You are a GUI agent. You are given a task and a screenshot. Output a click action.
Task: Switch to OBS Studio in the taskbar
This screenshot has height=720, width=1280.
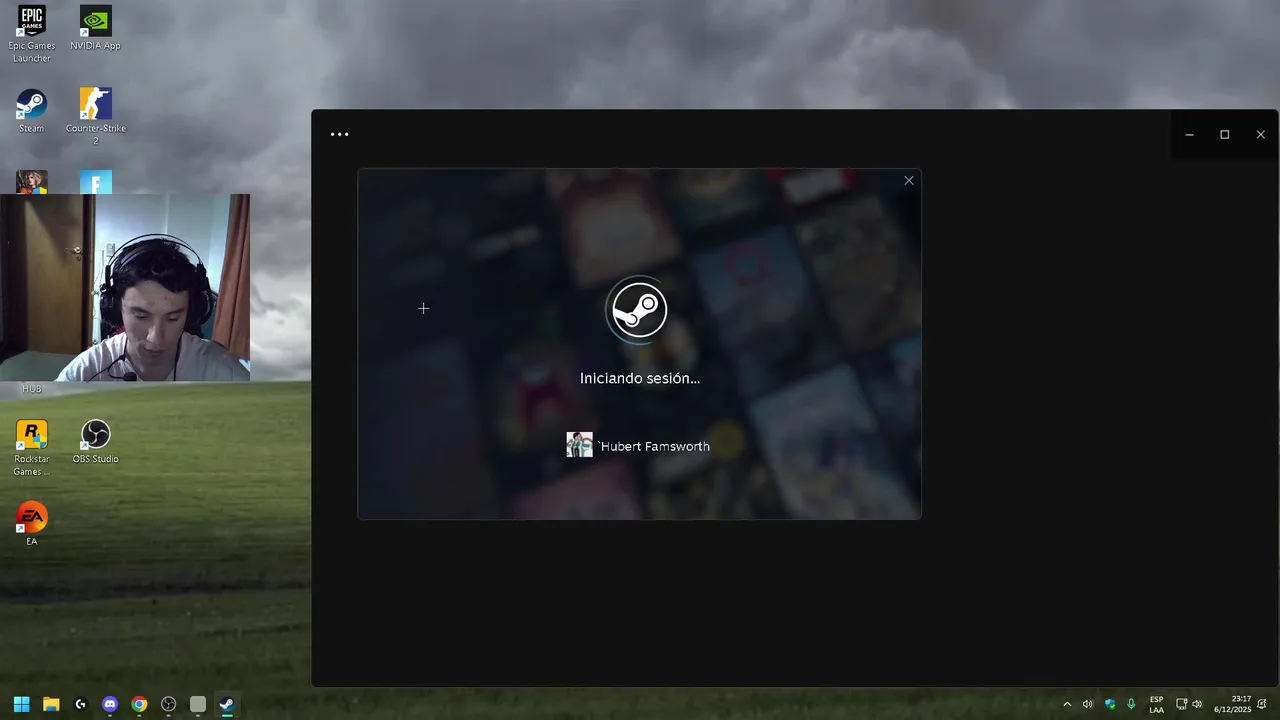click(169, 704)
